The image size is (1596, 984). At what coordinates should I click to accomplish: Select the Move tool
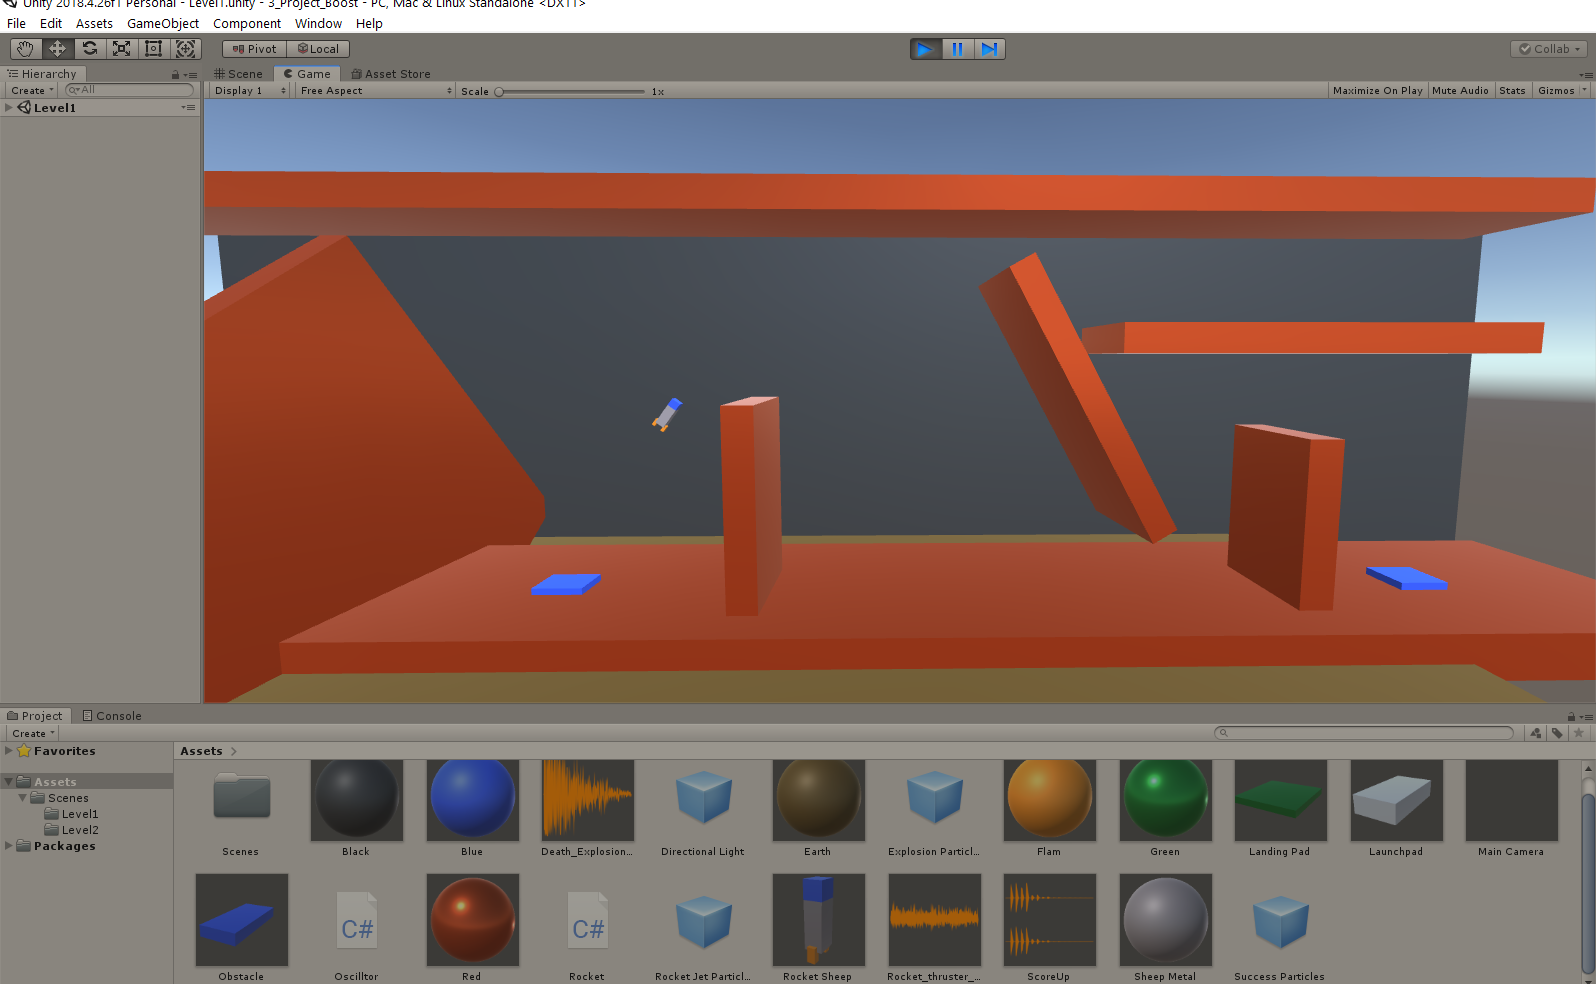click(57, 48)
